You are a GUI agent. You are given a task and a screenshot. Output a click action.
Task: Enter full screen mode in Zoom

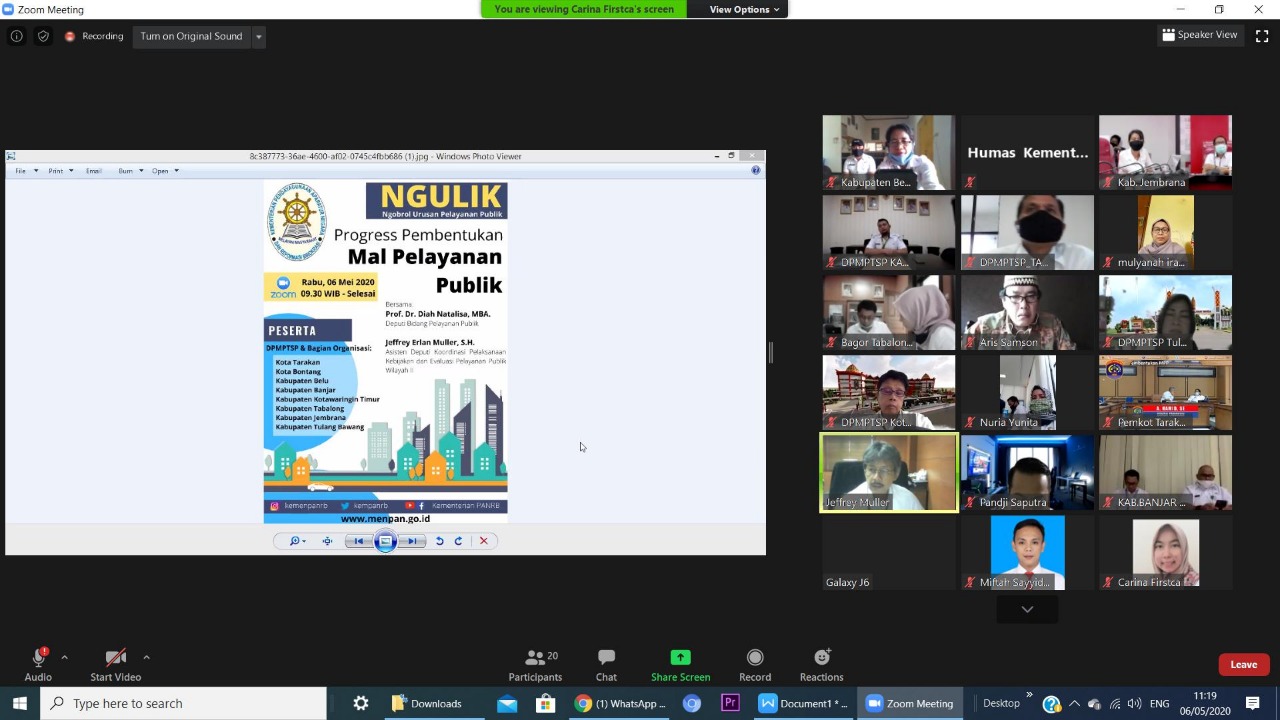(1262, 35)
